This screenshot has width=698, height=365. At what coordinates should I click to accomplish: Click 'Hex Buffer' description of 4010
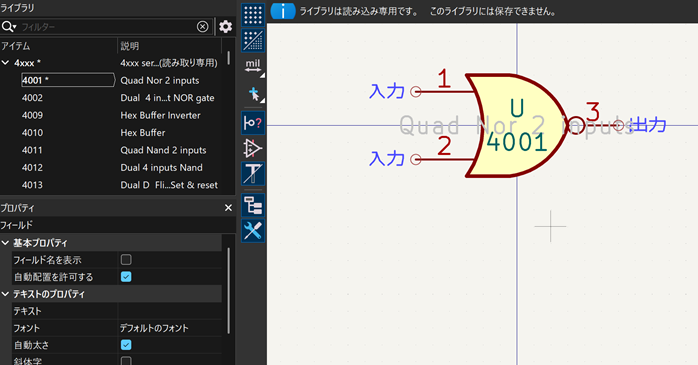point(142,133)
